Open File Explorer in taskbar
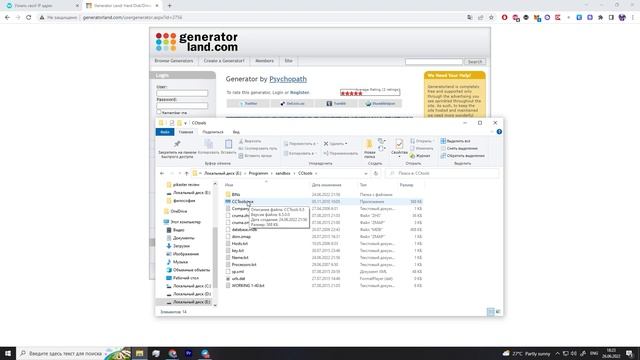 pos(140,353)
